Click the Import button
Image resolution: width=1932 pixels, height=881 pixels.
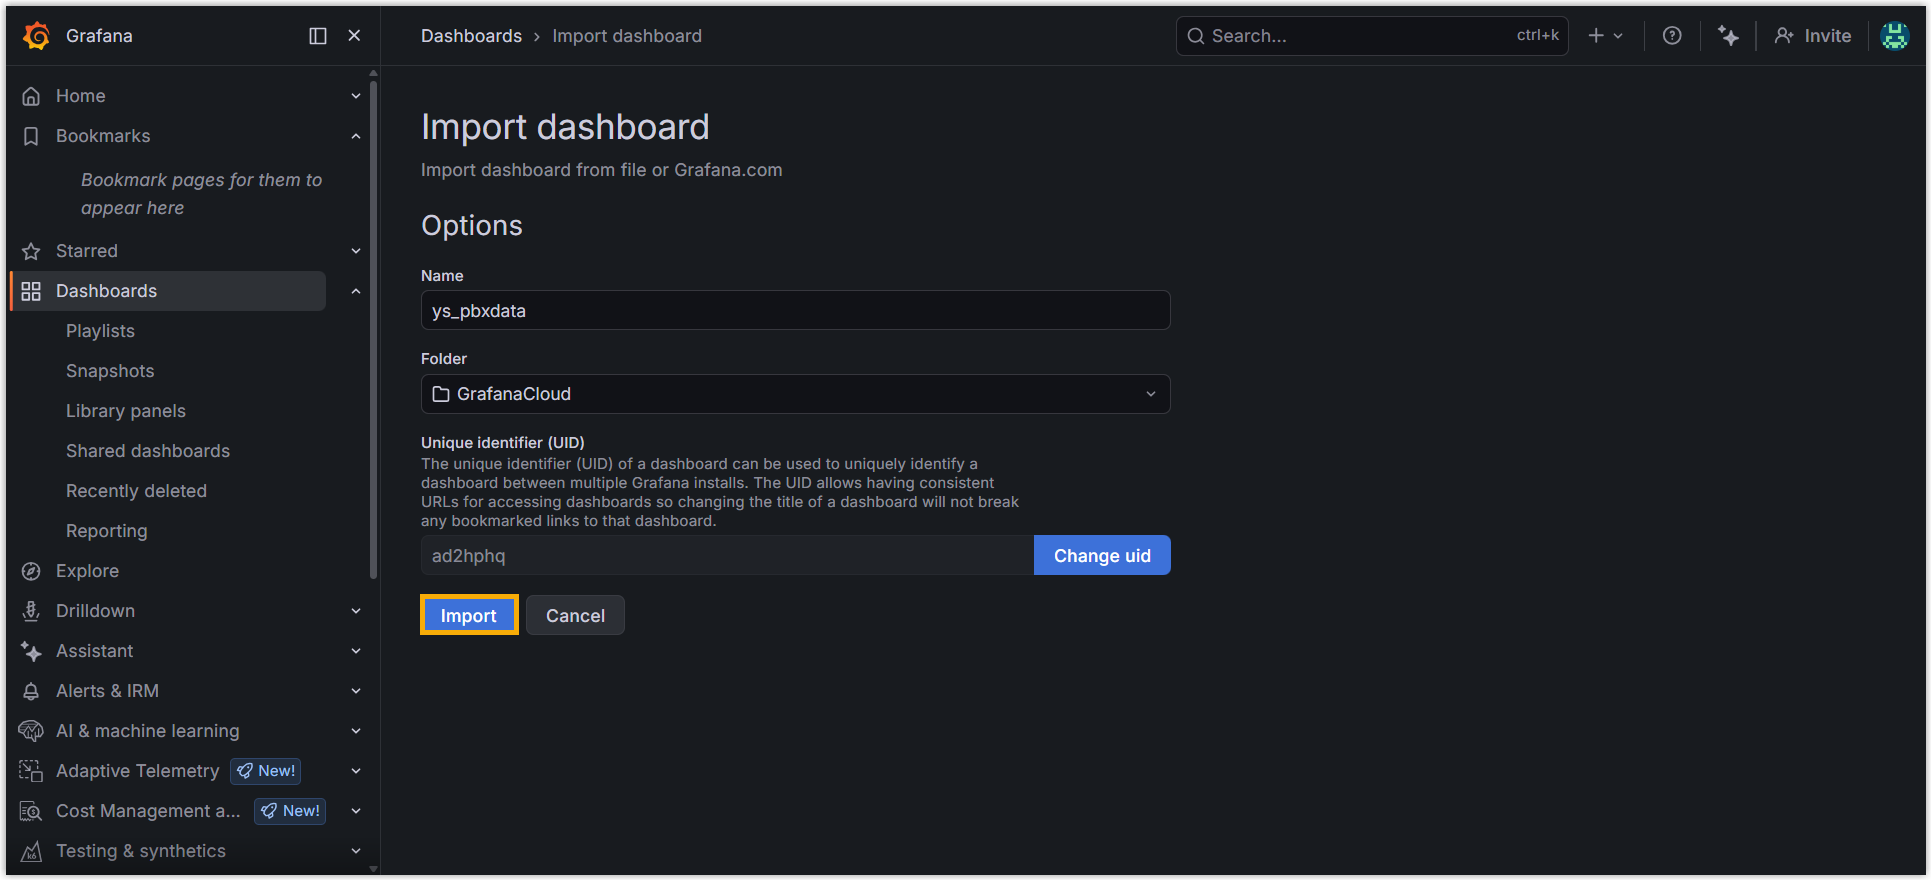pos(469,615)
